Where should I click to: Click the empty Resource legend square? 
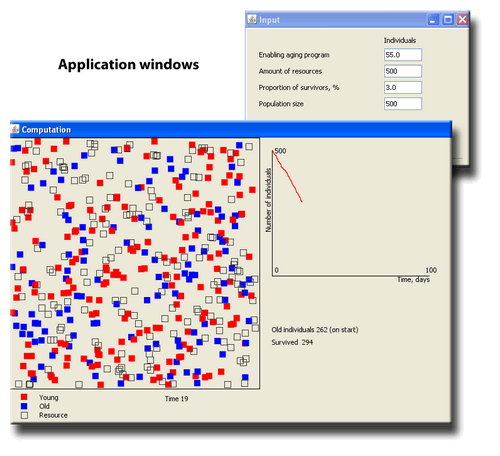pos(24,415)
